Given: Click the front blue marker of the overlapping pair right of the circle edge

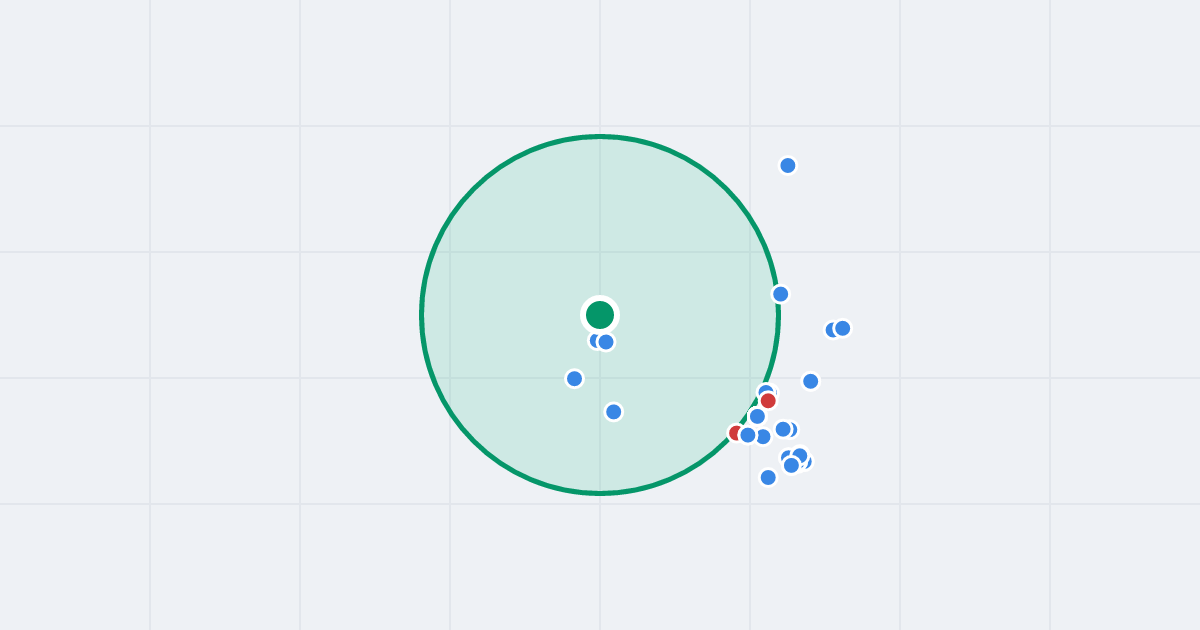Looking at the screenshot, I should pyautogui.click(x=783, y=429).
